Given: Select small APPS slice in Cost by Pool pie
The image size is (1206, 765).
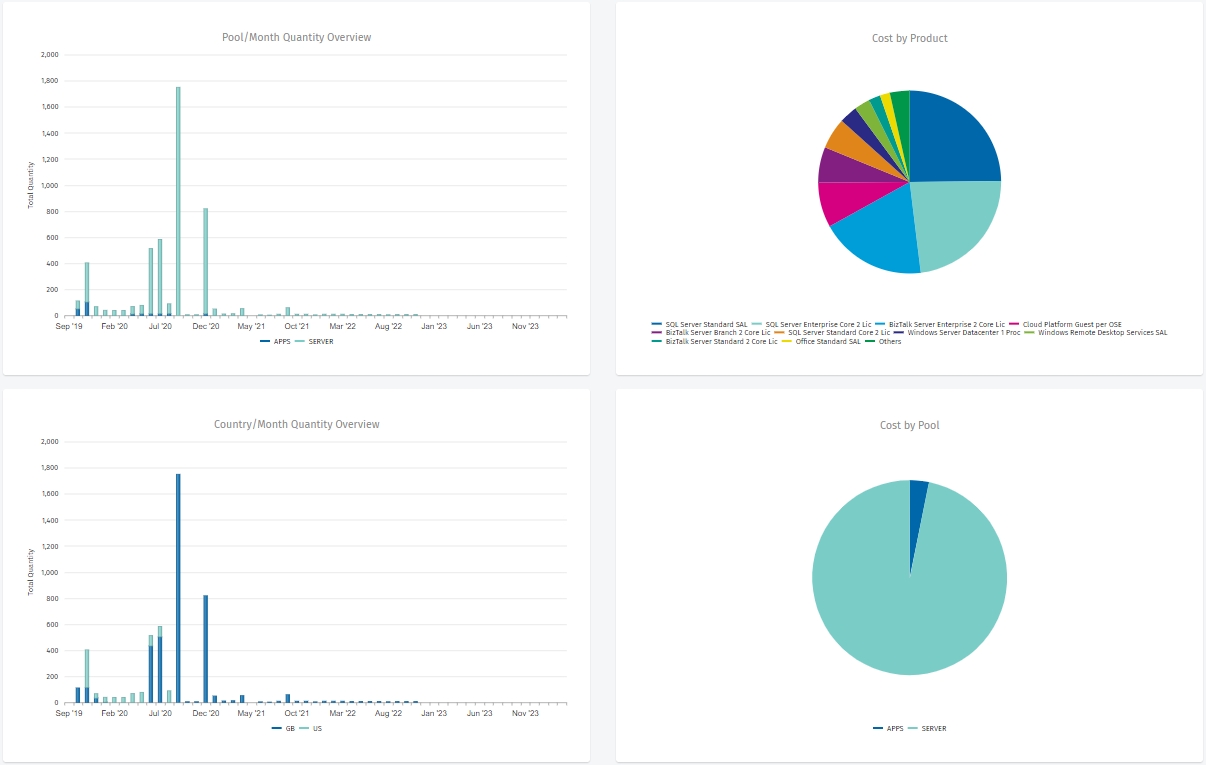Looking at the screenshot, I should point(917,500).
